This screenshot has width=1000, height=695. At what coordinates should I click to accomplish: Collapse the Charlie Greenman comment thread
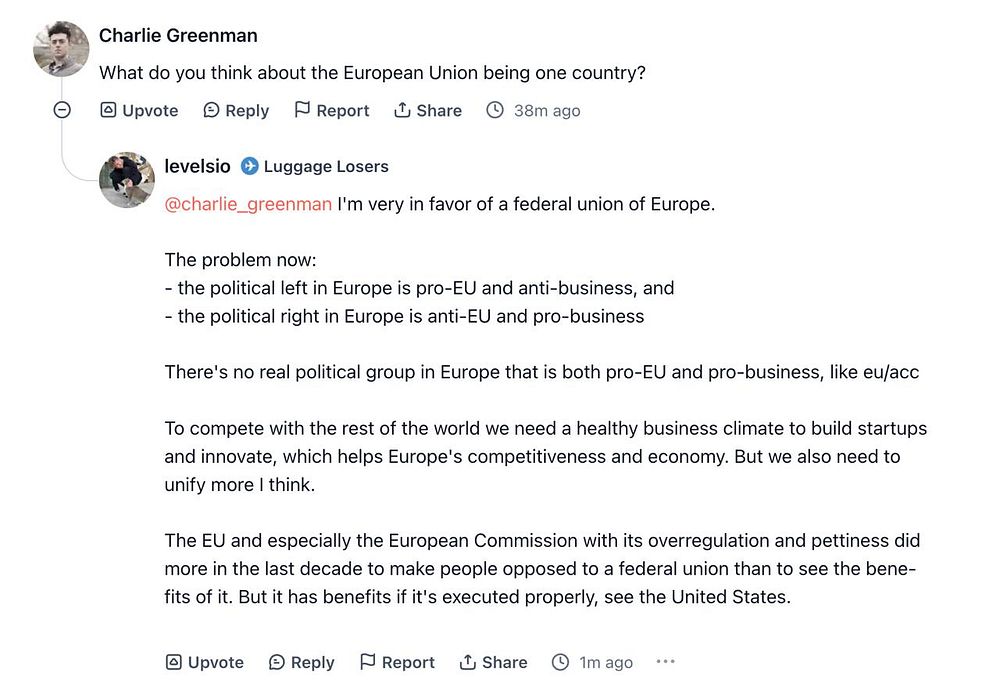pyautogui.click(x=62, y=110)
